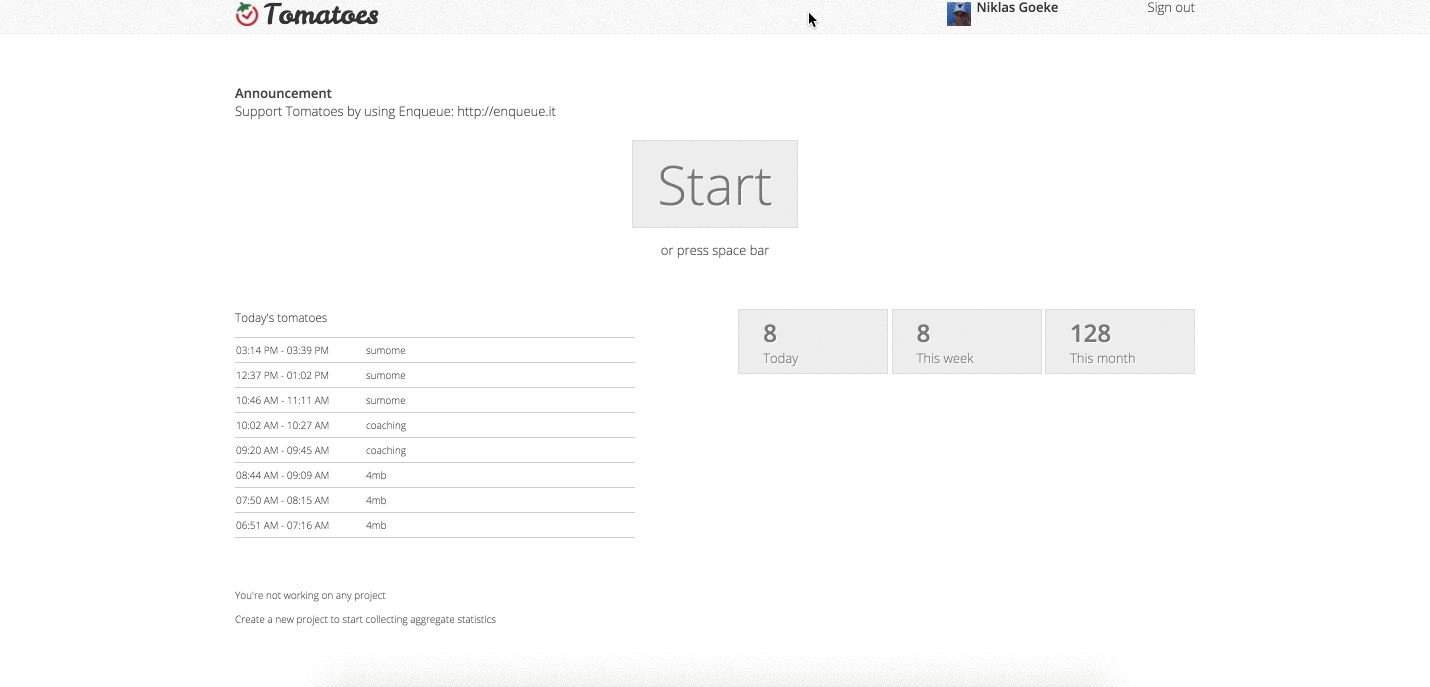Click the 4mb tag in the 08:44 AM row

tap(376, 476)
